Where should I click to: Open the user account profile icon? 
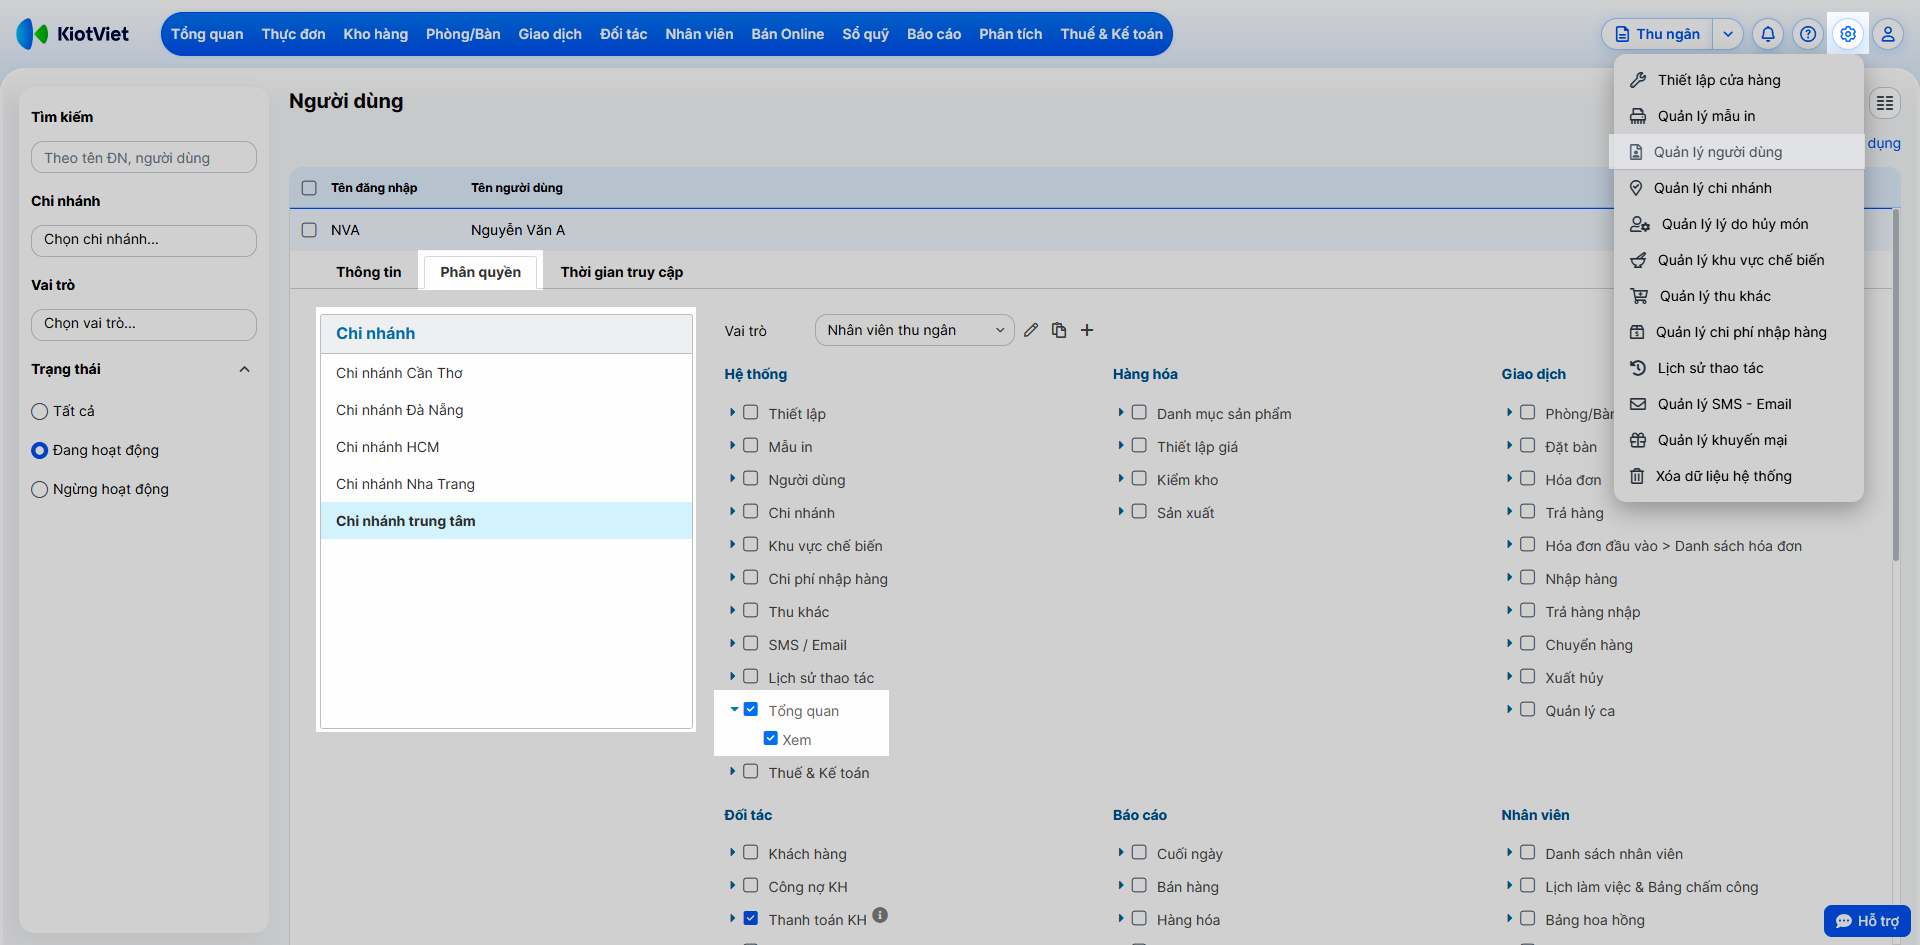click(x=1888, y=34)
